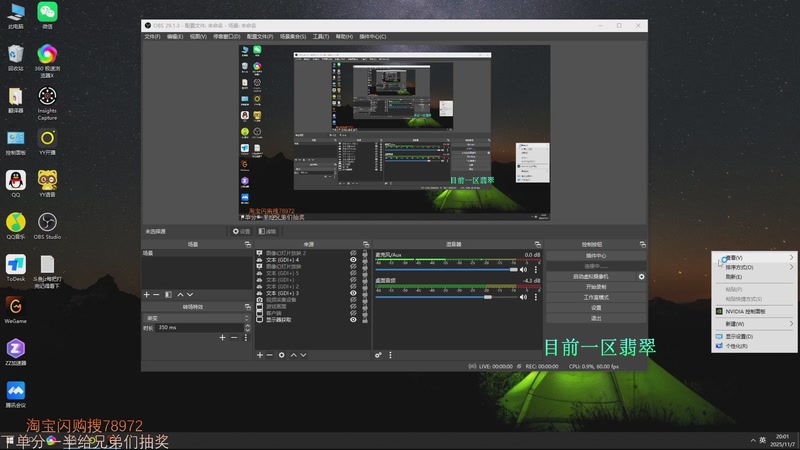This screenshot has height=450, width=800.
Task: Add a source with the plus icon in the Sources (来源) dock
Action: [x=260, y=355]
